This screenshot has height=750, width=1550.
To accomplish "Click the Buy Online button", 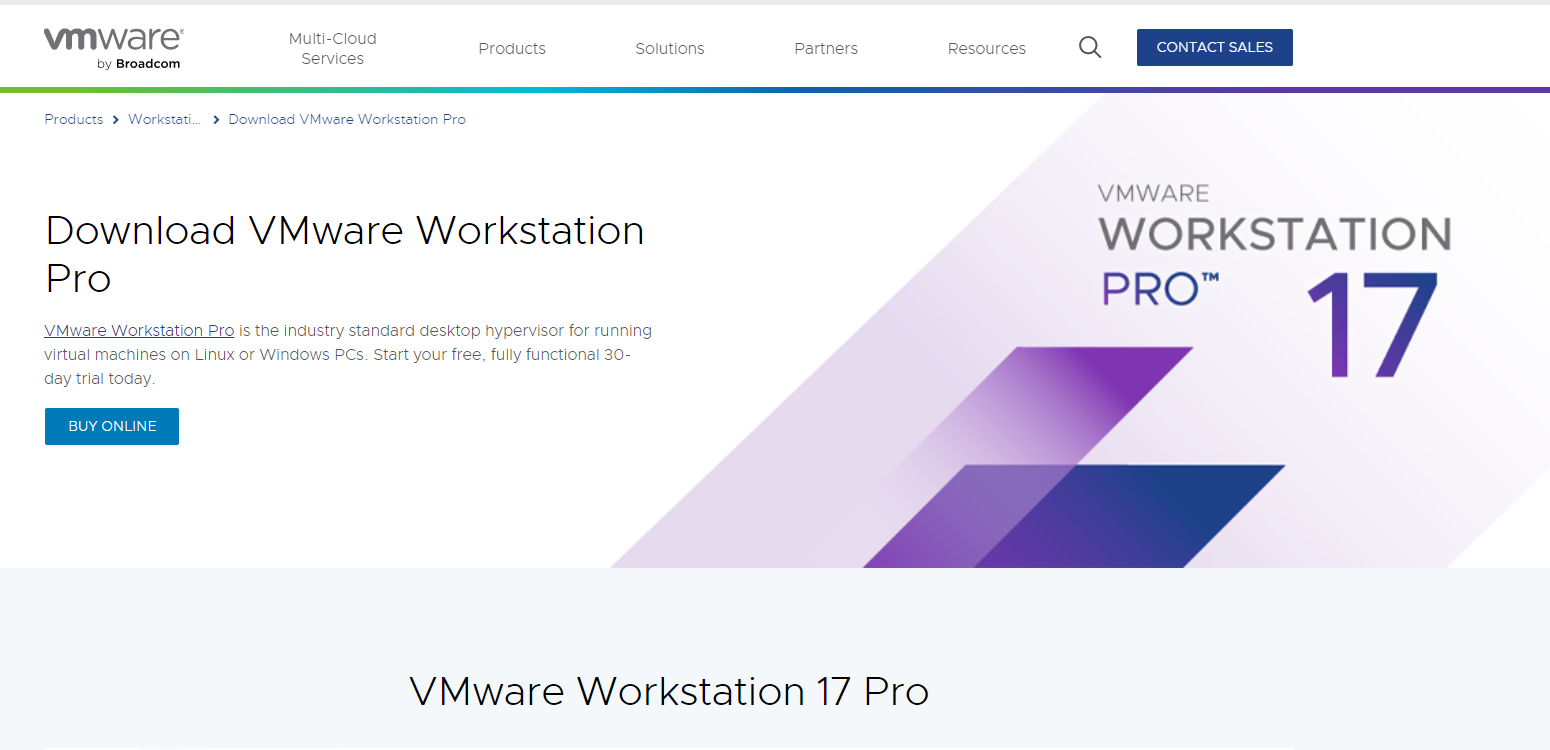I will (112, 426).
